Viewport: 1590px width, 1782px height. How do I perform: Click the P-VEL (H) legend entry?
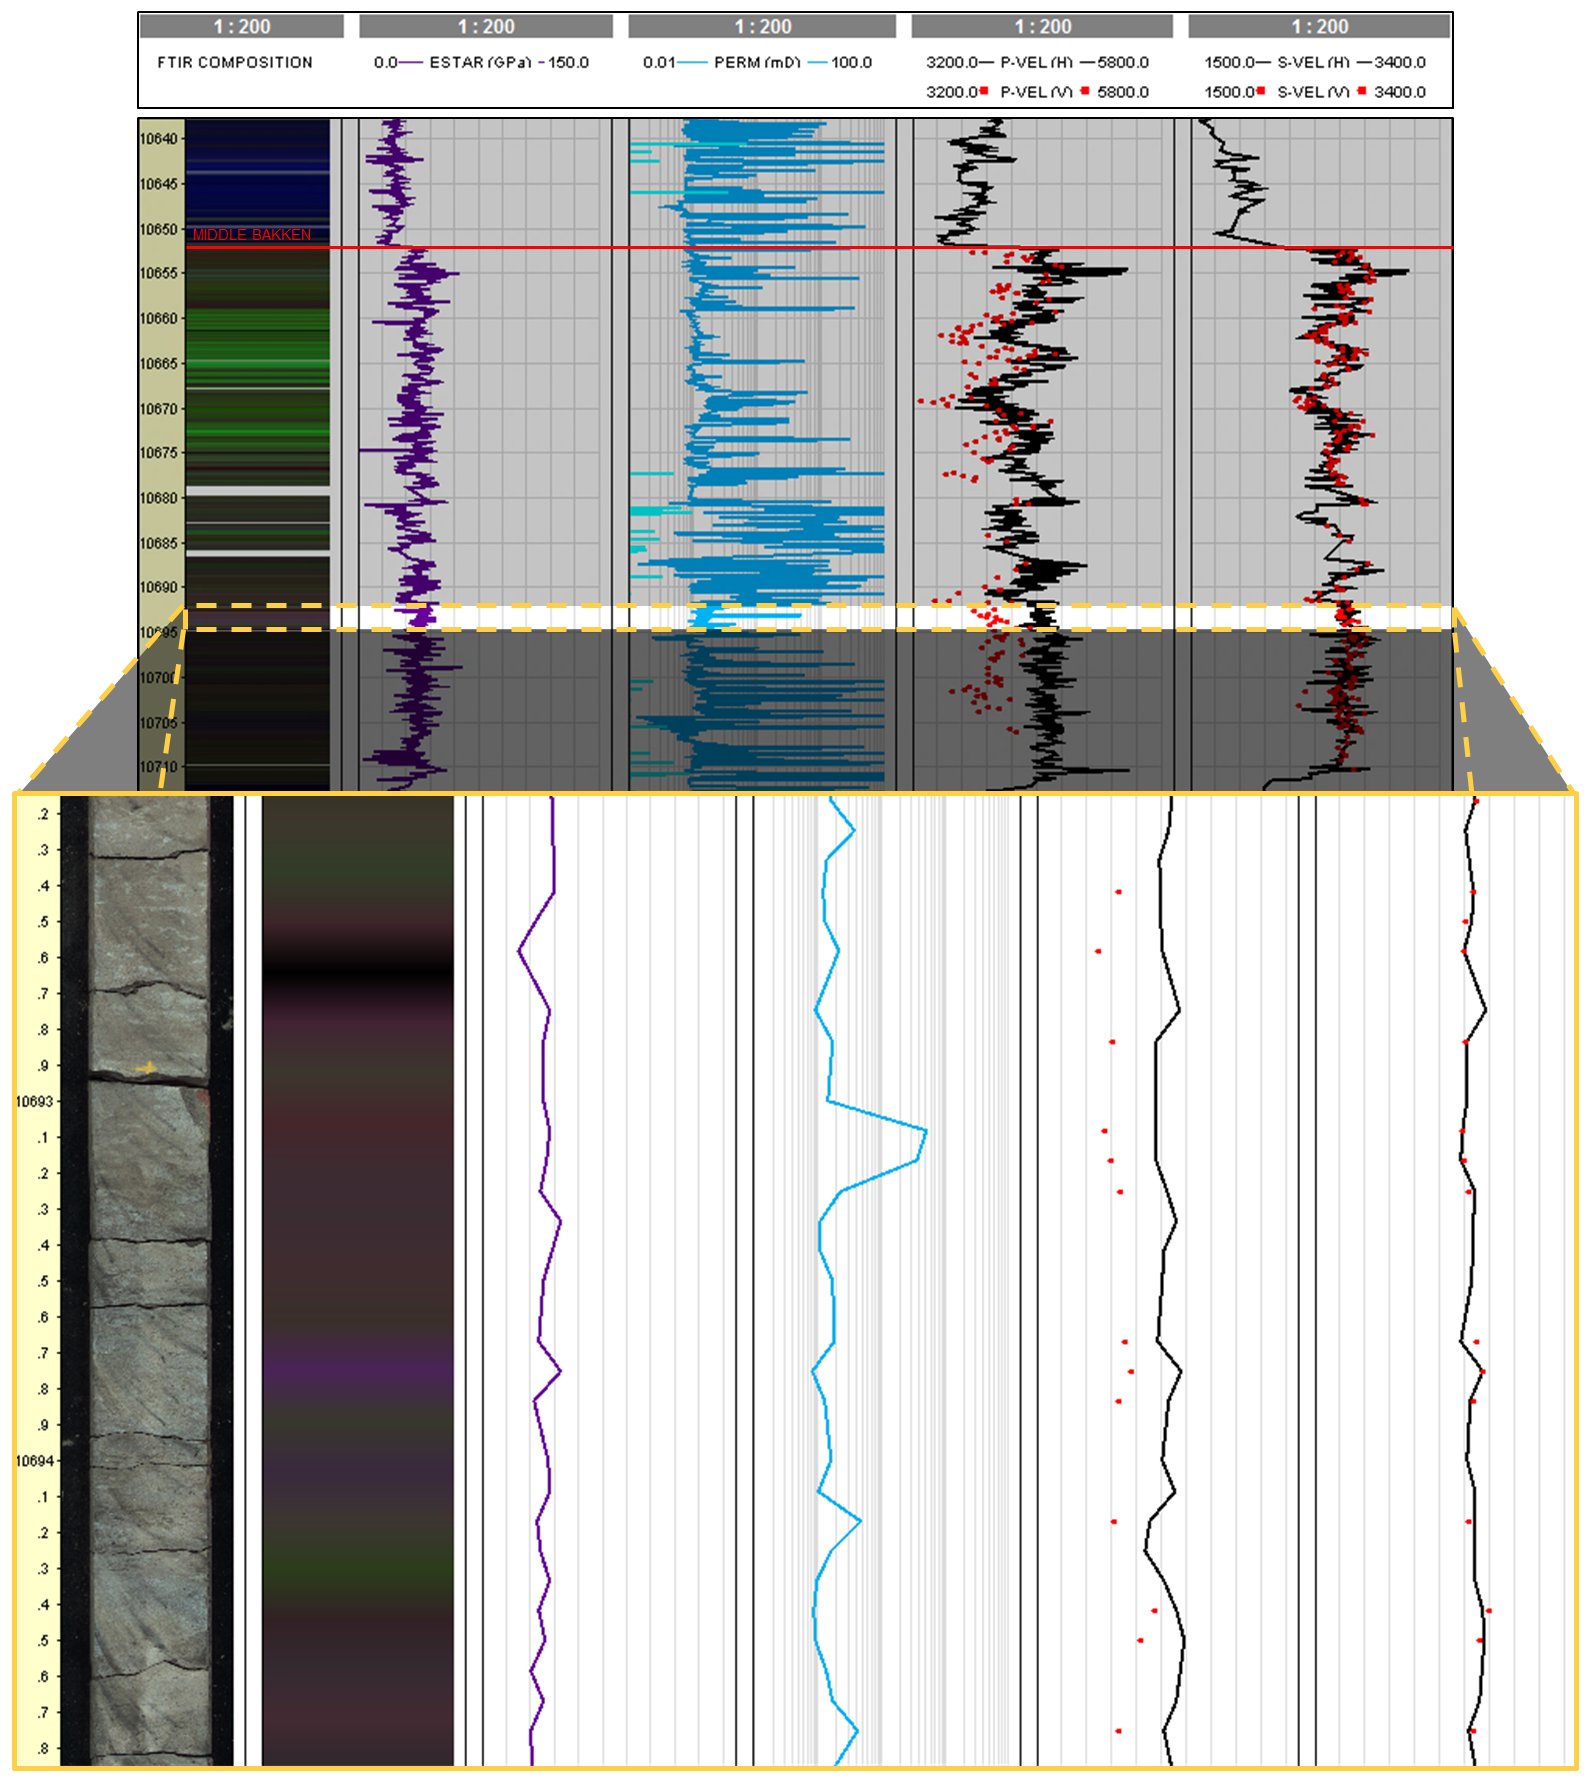coord(1036,62)
